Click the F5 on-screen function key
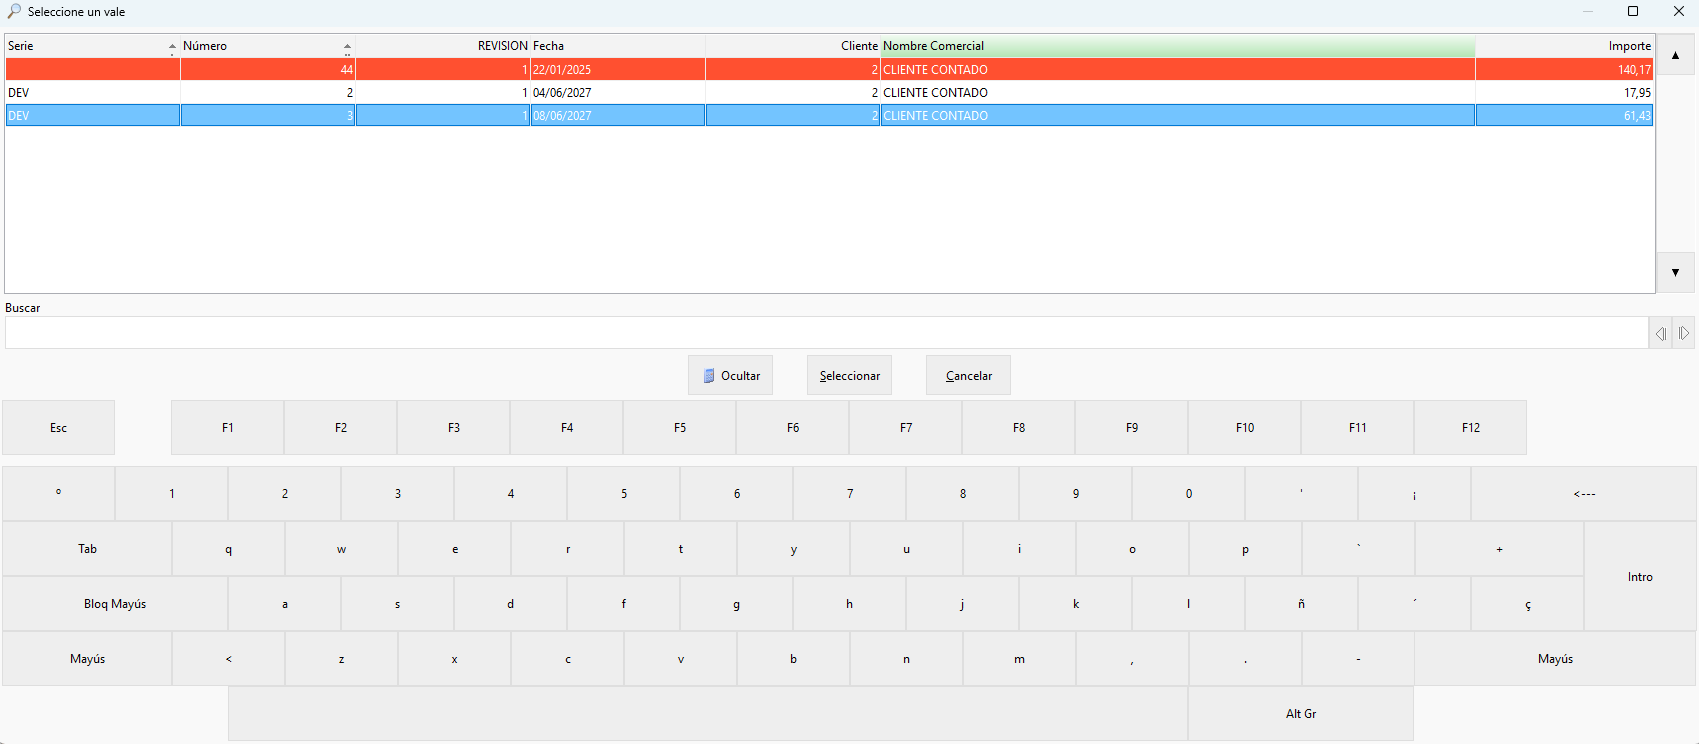Viewport: 1699px width, 744px height. (x=680, y=428)
